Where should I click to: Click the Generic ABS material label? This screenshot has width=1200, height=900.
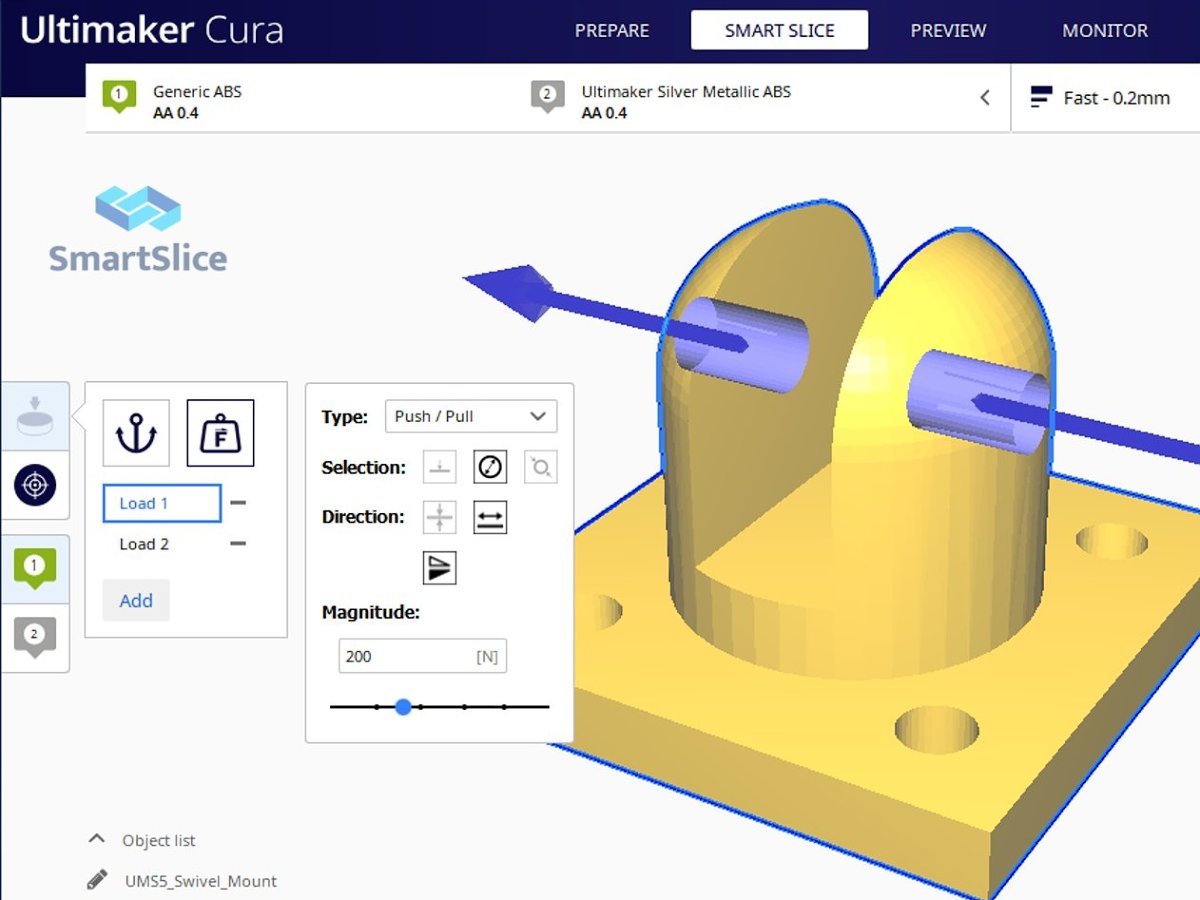[x=197, y=91]
